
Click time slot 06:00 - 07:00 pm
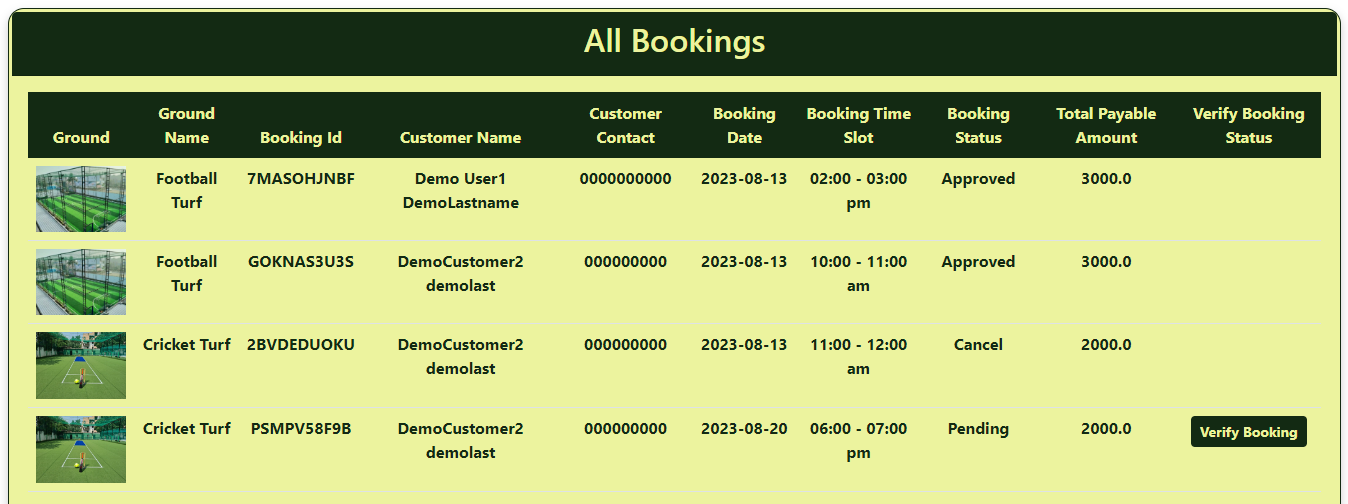pyautogui.click(x=858, y=441)
